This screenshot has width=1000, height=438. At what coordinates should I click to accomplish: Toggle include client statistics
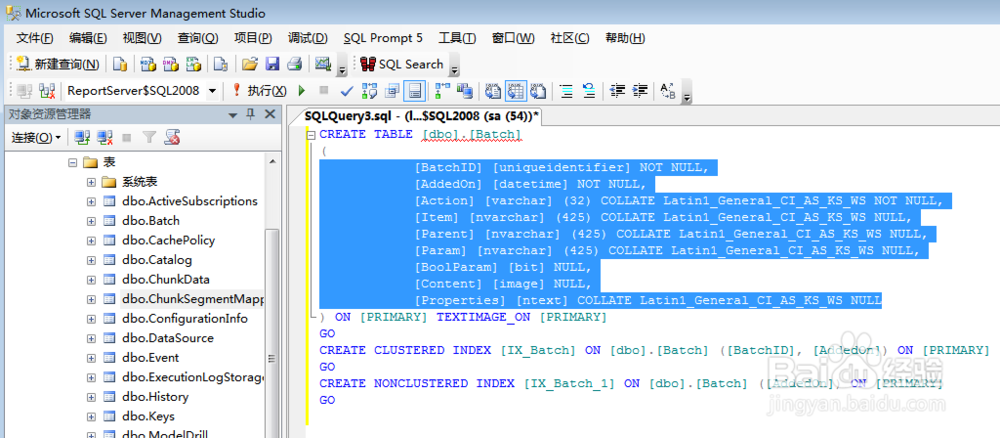(x=464, y=91)
